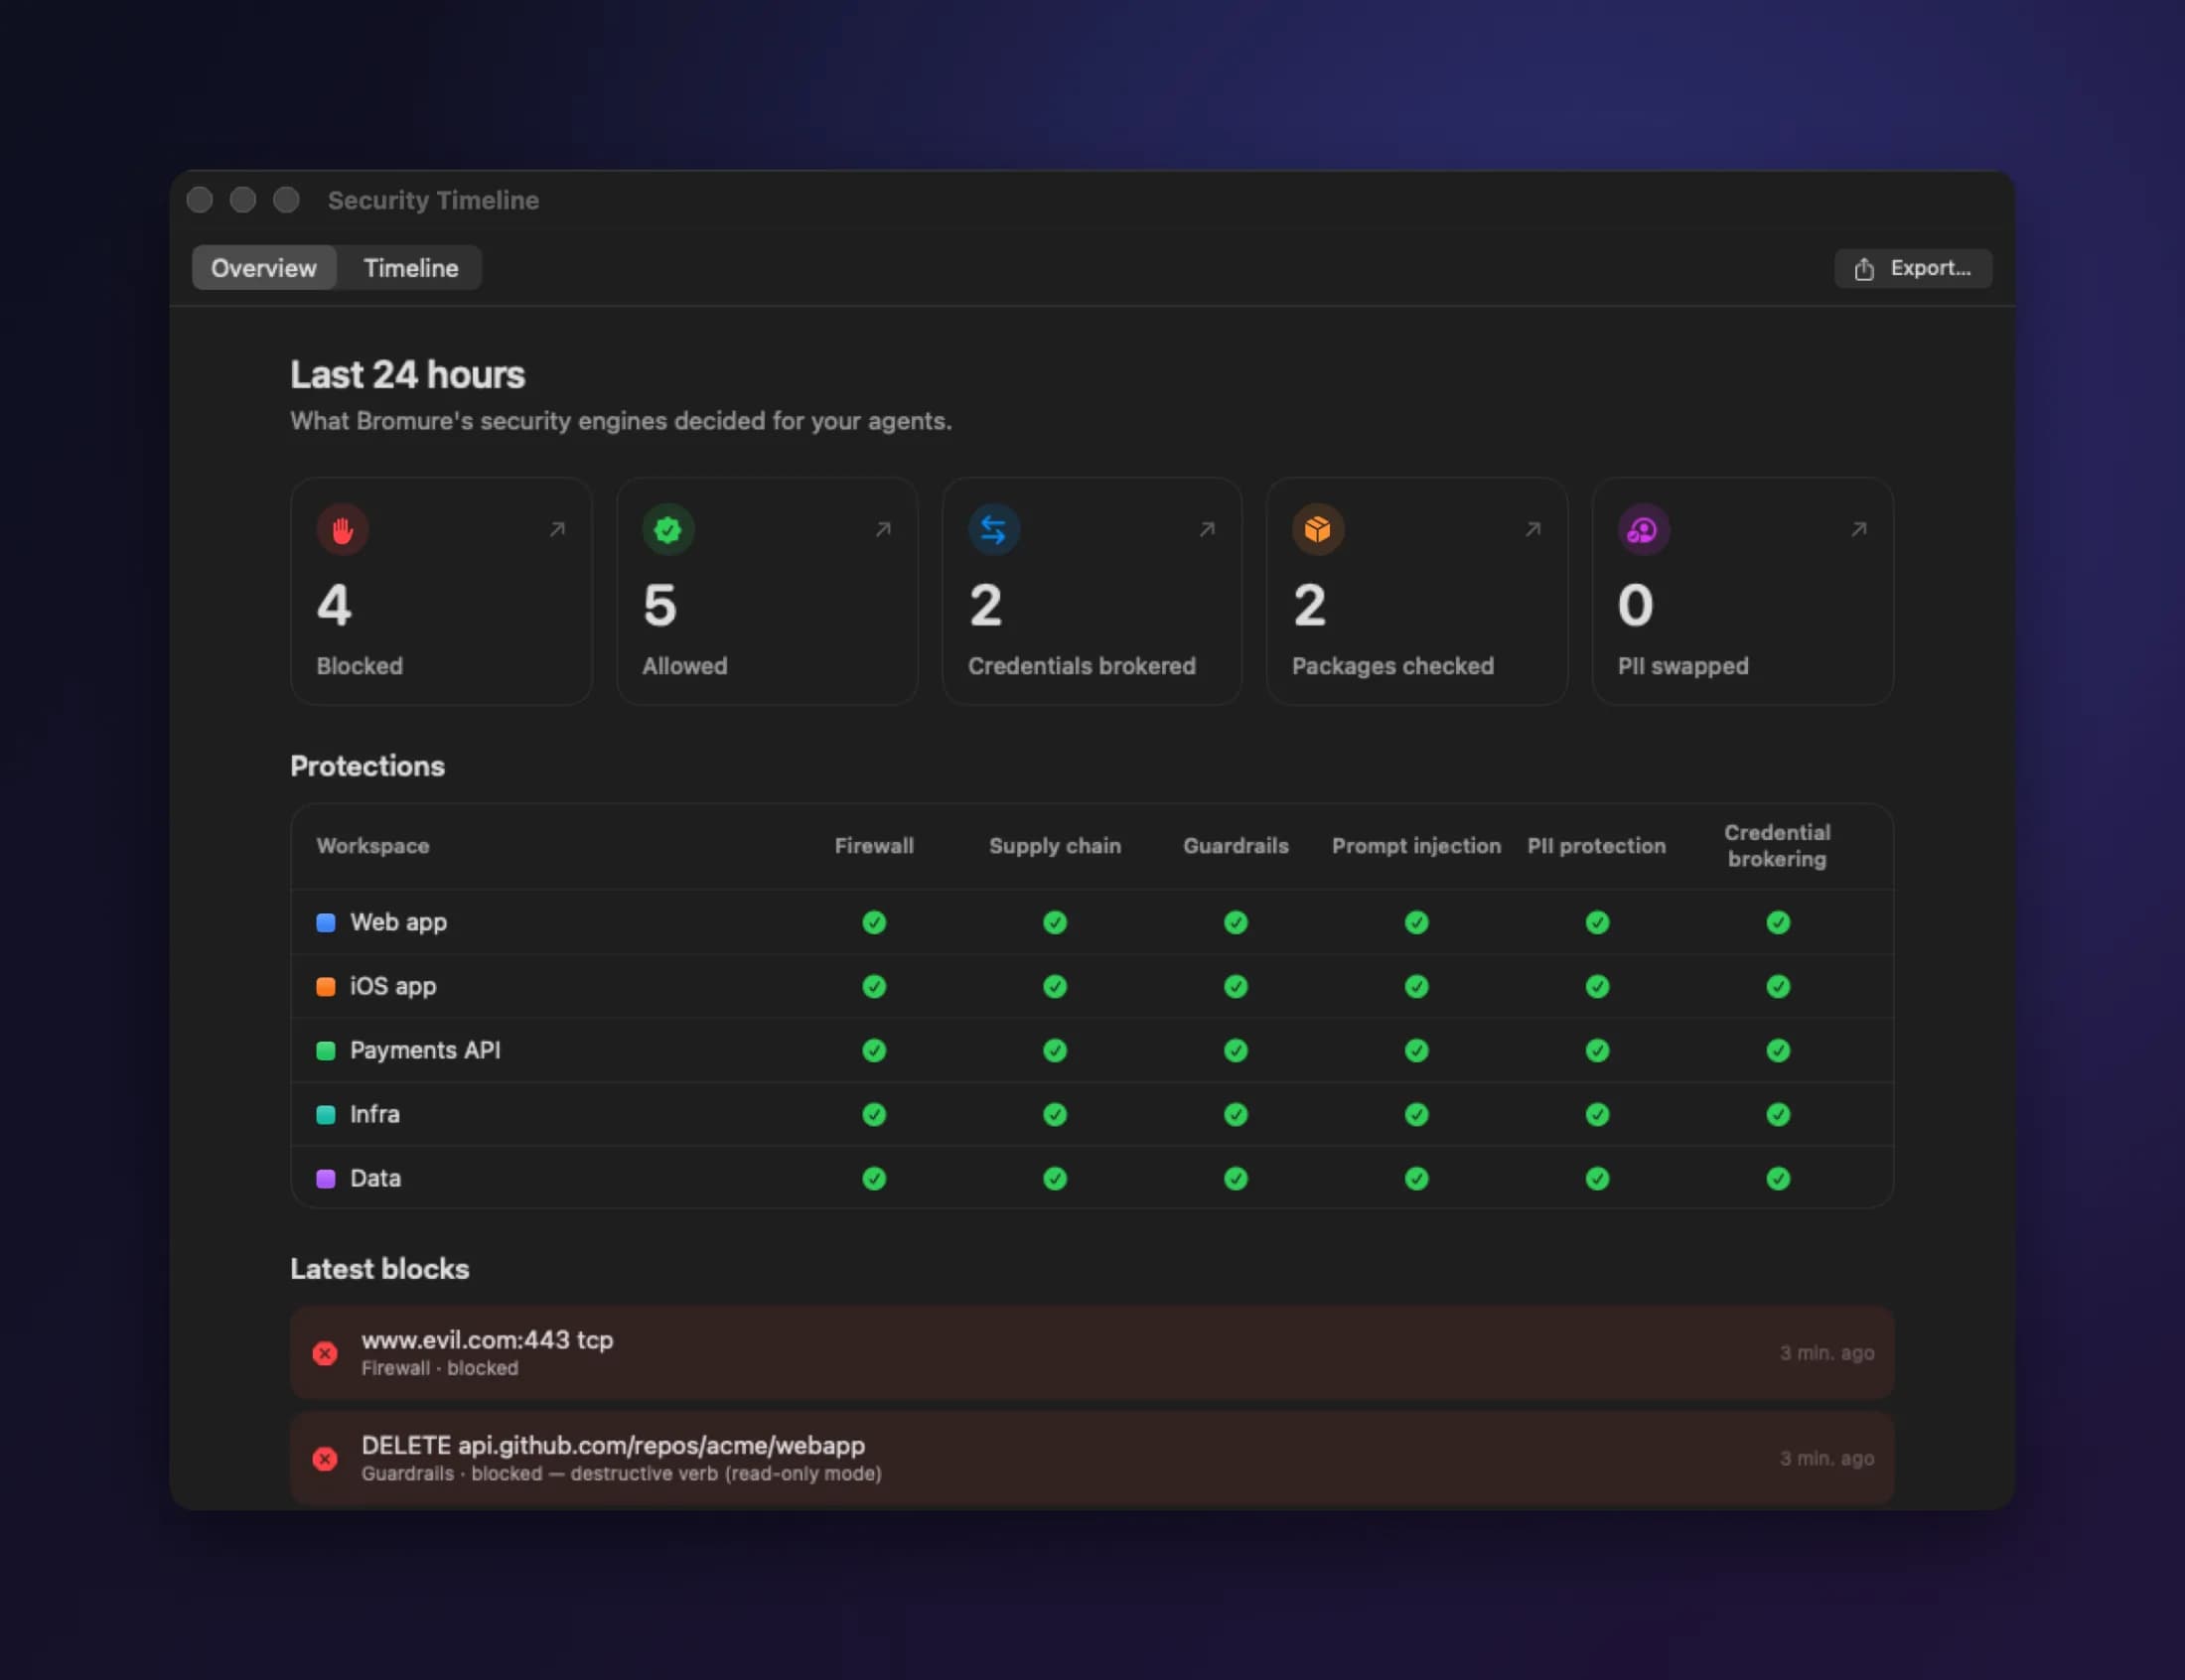Click the Prompt injection column header
Viewport: 2185px width, 1680px height.
1417,846
